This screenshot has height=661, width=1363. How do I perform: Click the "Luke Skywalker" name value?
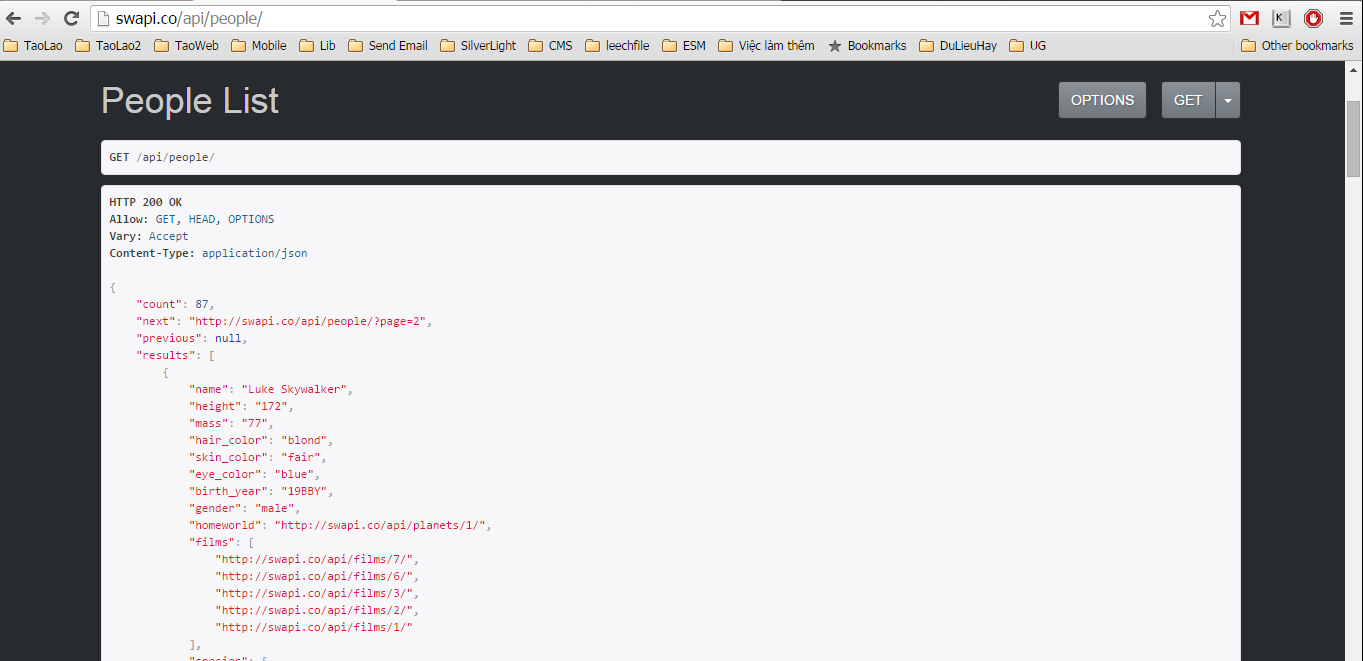(294, 389)
